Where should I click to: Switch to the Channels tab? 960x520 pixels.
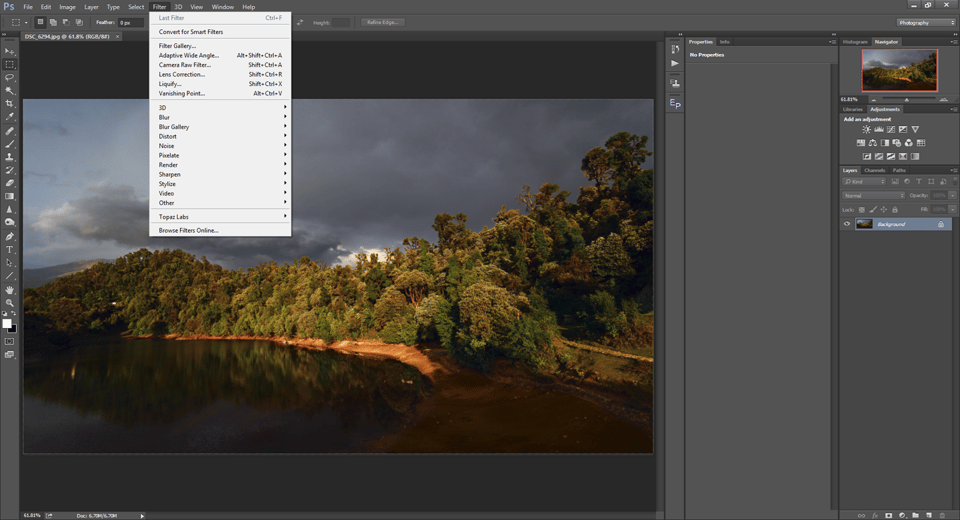(874, 170)
